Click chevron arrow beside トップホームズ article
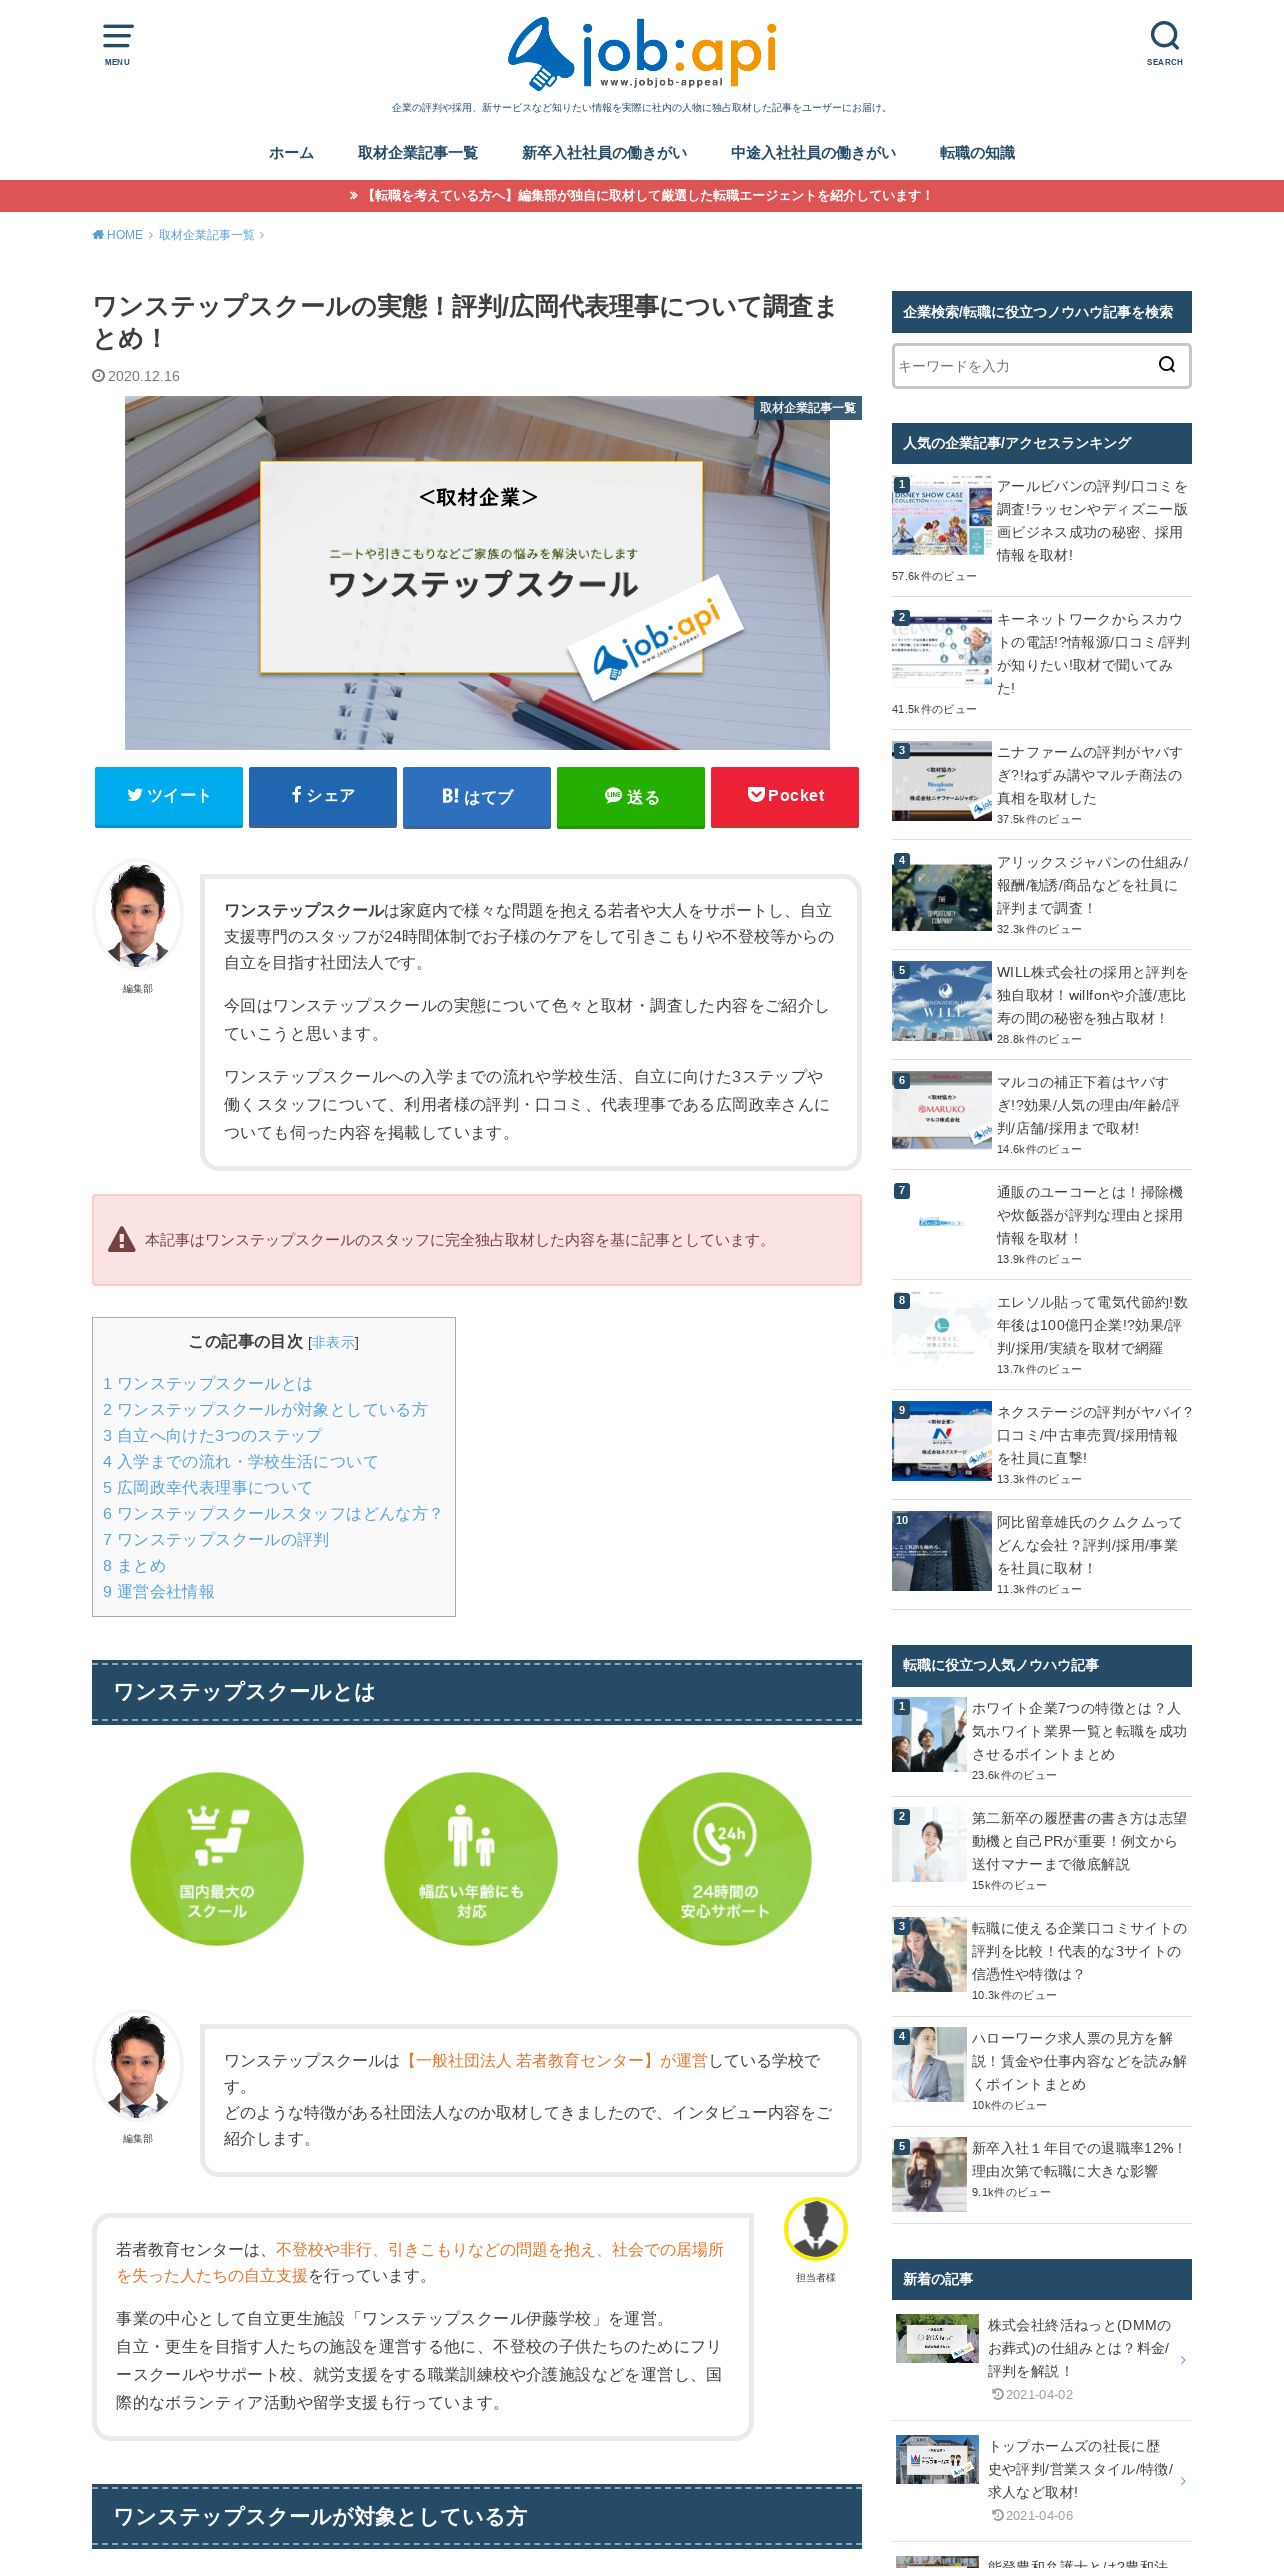The width and height of the screenshot is (1284, 2568). (1183, 2481)
